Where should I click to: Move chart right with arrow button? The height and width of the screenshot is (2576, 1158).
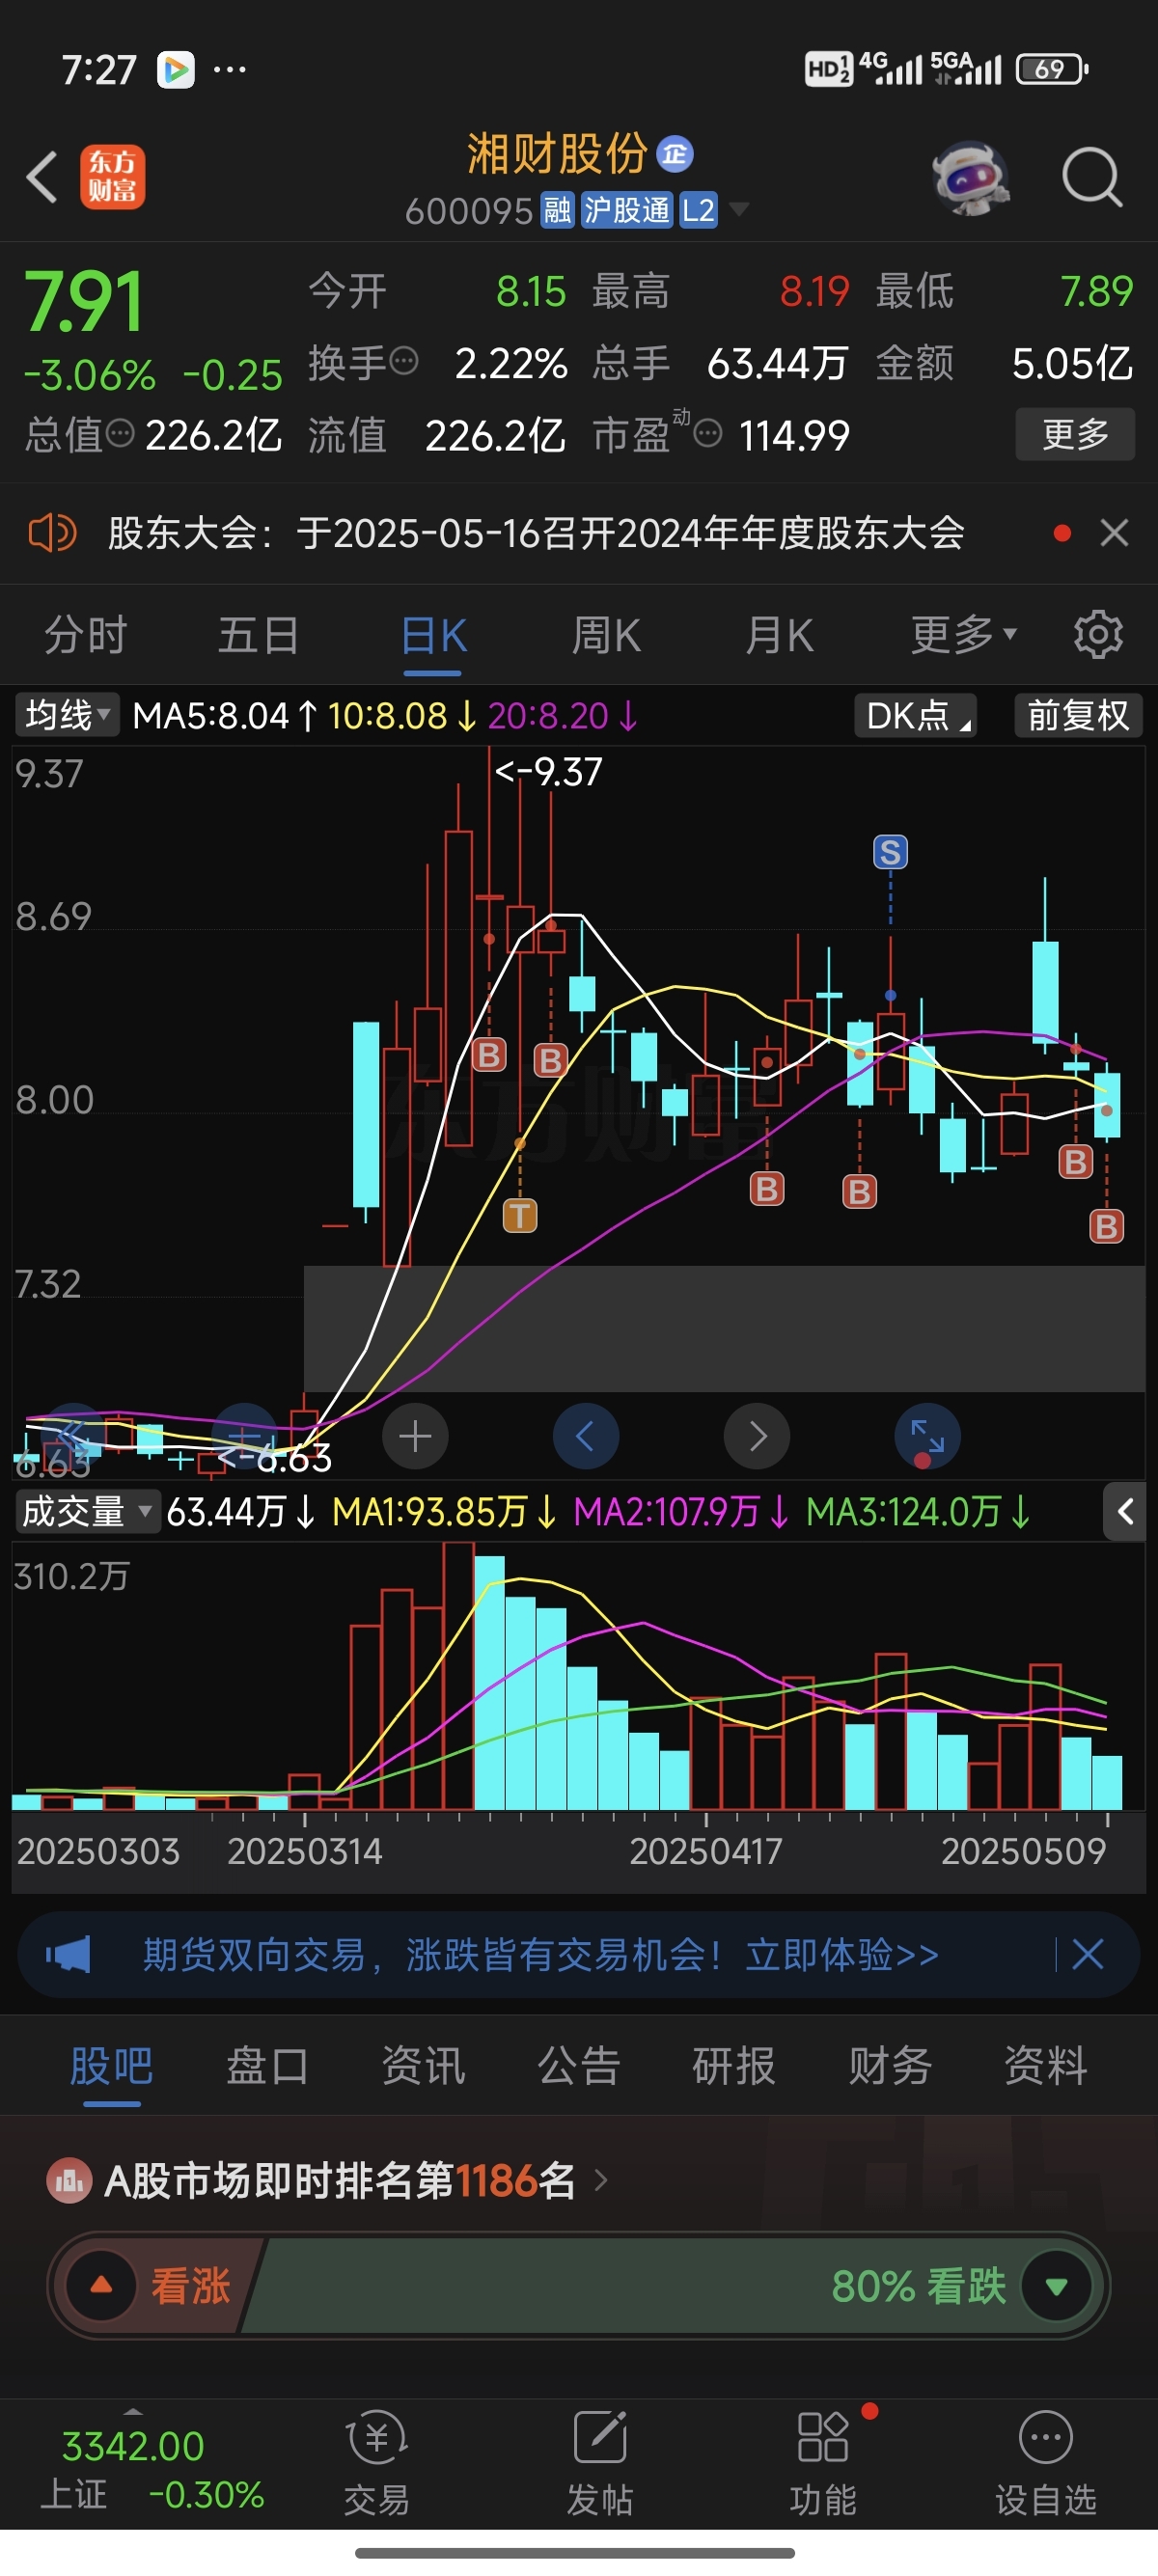click(757, 1437)
